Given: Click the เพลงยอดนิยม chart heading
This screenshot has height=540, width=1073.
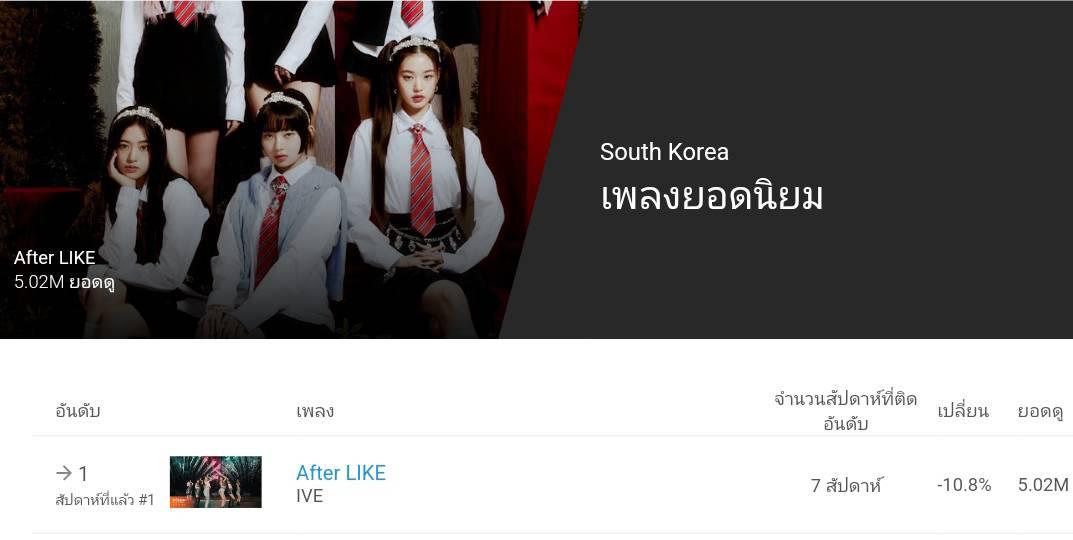Looking at the screenshot, I should (x=712, y=197).
